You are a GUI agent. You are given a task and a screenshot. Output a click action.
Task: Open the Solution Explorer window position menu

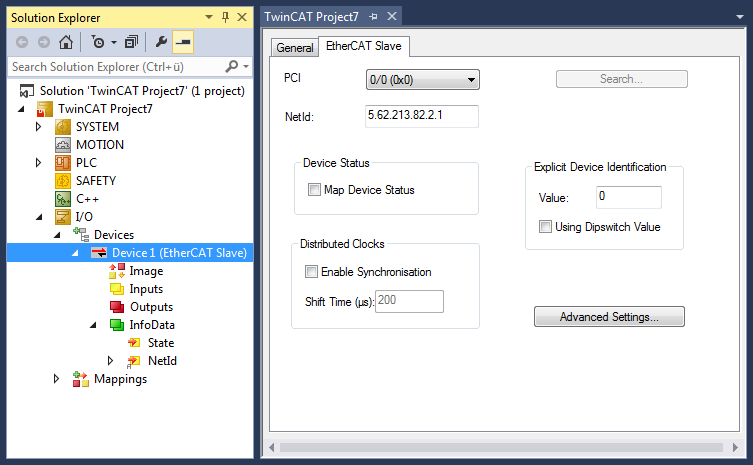[209, 17]
